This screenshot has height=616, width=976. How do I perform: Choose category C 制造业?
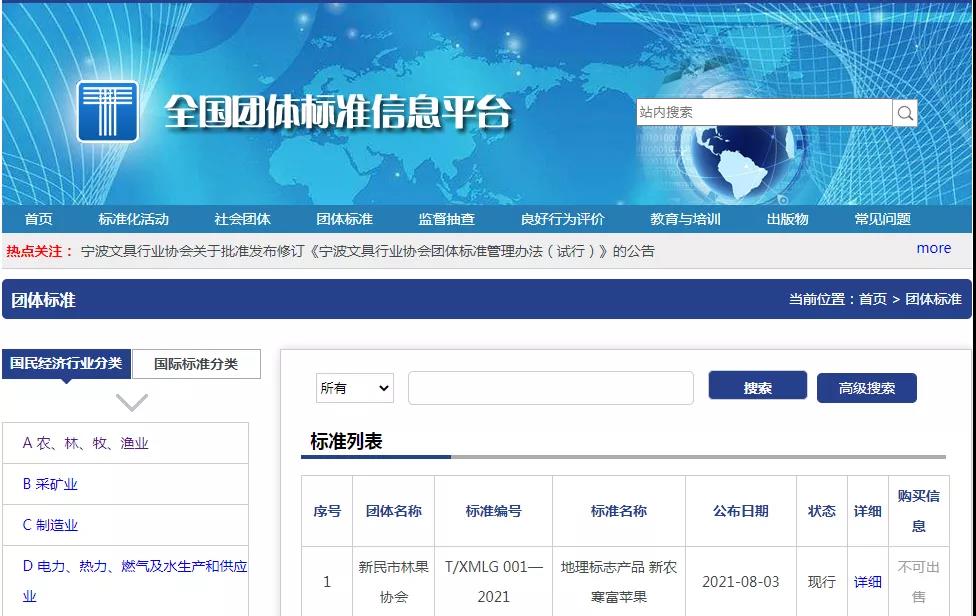tap(51, 525)
